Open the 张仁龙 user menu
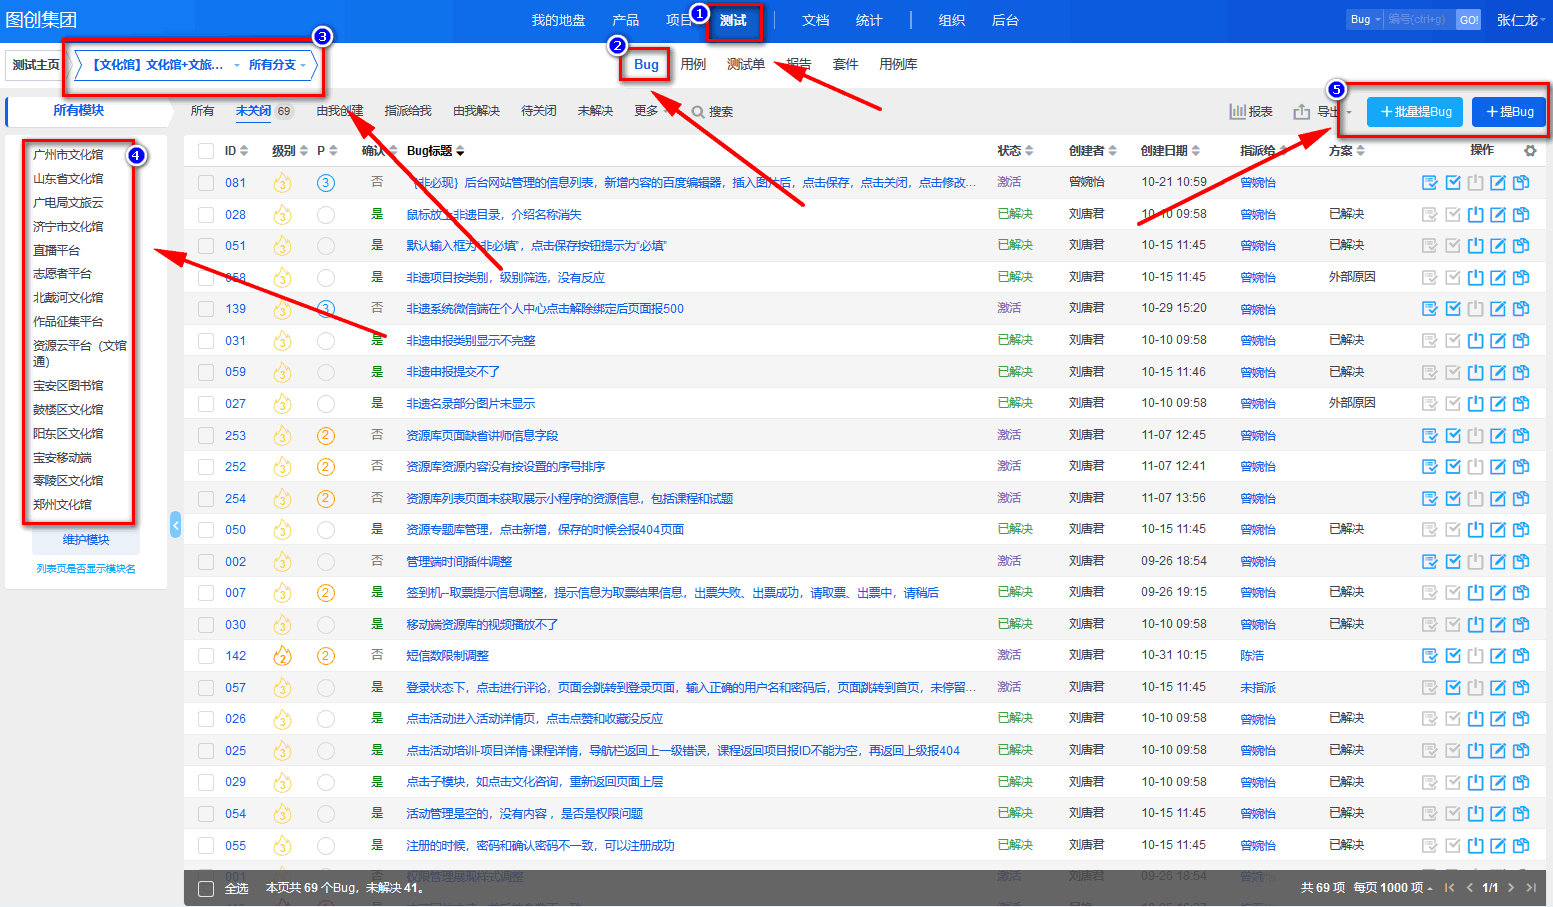 (x=1522, y=20)
